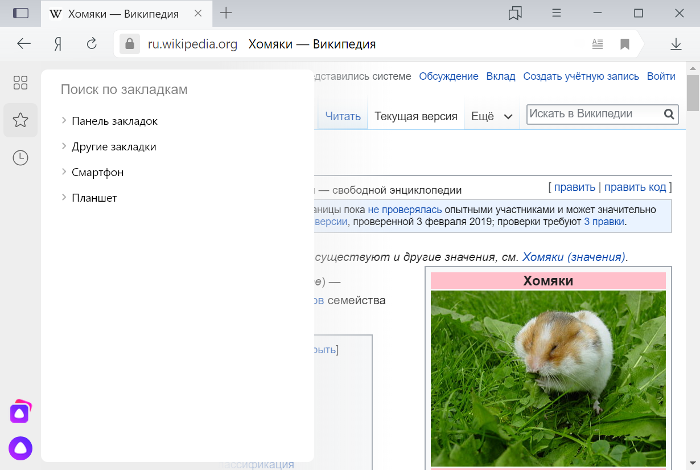Open the browser hamburger menu
This screenshot has width=700, height=470.
(x=556, y=13)
